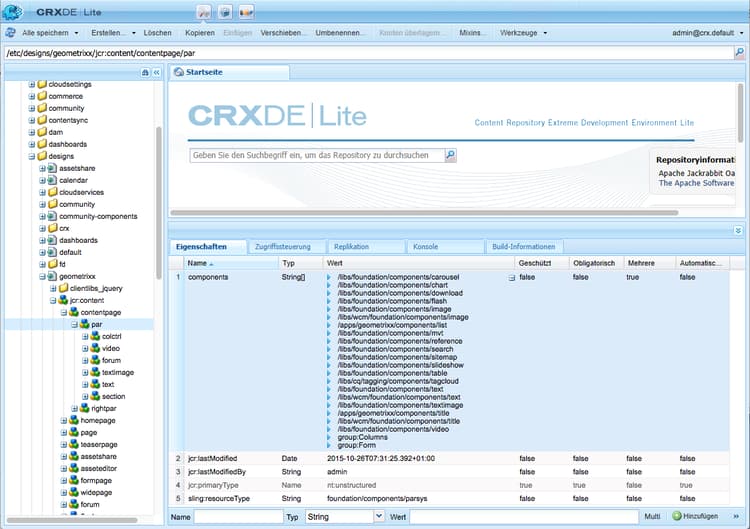The width and height of the screenshot is (750, 529).
Task: Collapse the tree panel with double-arrow icon
Action: [x=156, y=72]
